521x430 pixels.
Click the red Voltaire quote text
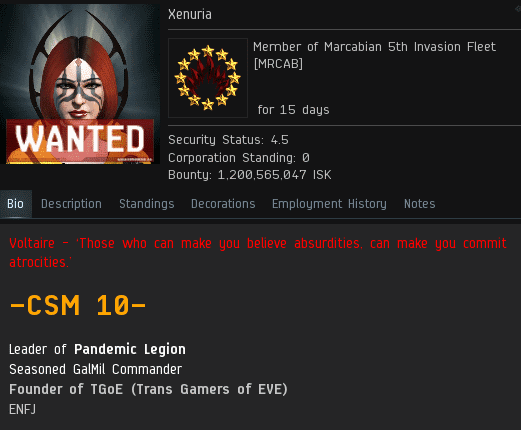pos(258,252)
